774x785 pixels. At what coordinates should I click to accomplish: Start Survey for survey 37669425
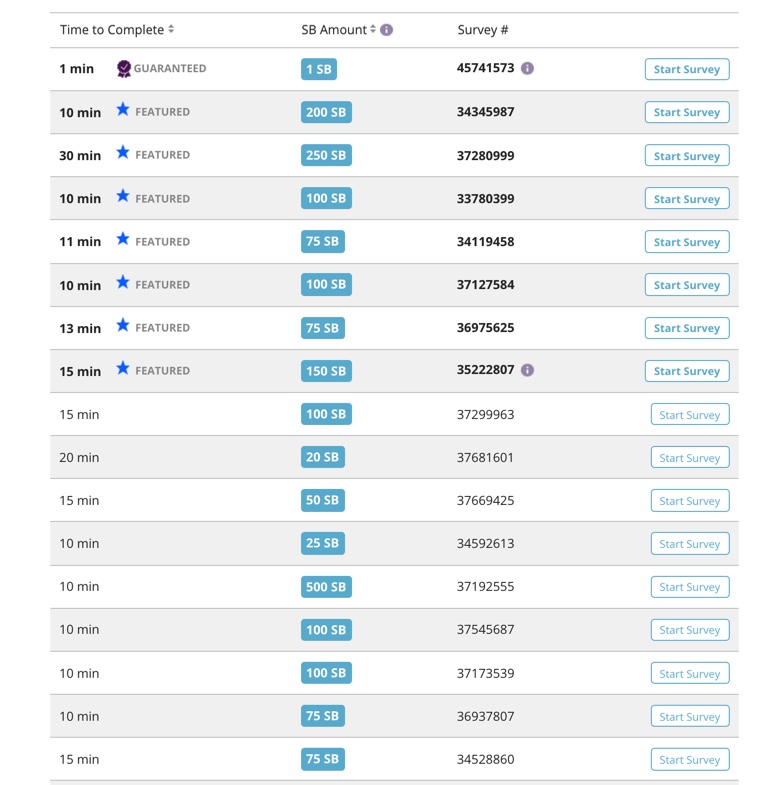tap(689, 501)
